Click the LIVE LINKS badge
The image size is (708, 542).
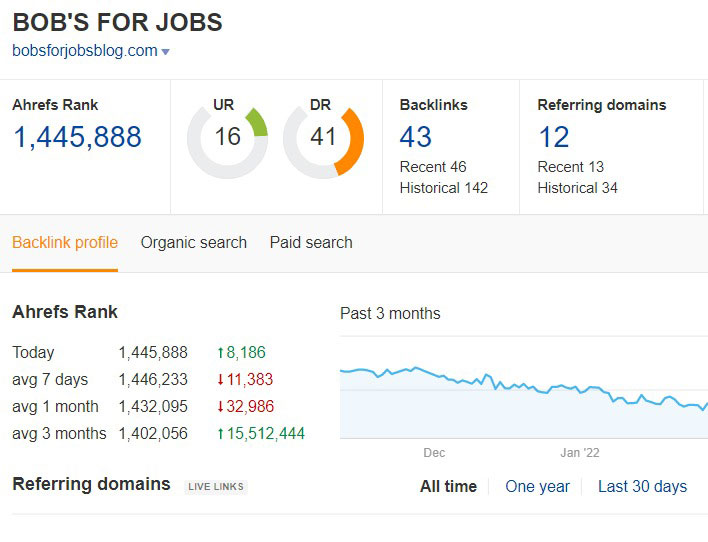[x=216, y=486]
